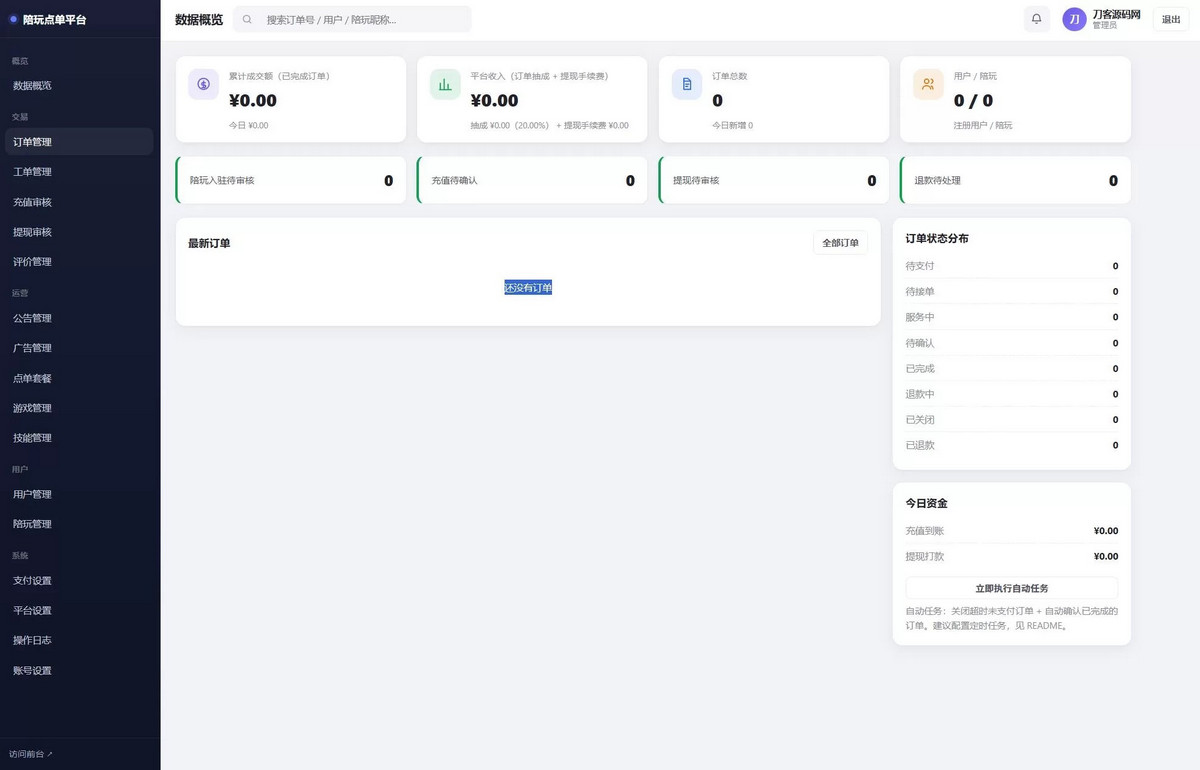Click the 全部订单 button
This screenshot has height=770, width=1200.
pos(840,243)
